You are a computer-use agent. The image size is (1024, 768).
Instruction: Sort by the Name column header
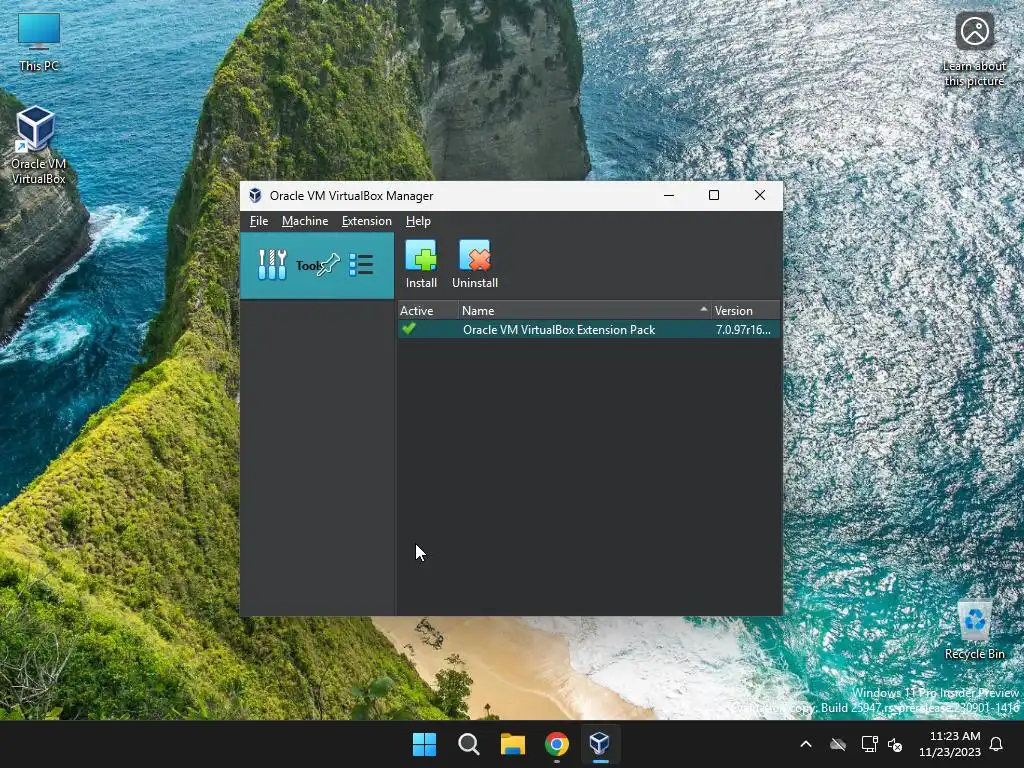[x=585, y=311]
